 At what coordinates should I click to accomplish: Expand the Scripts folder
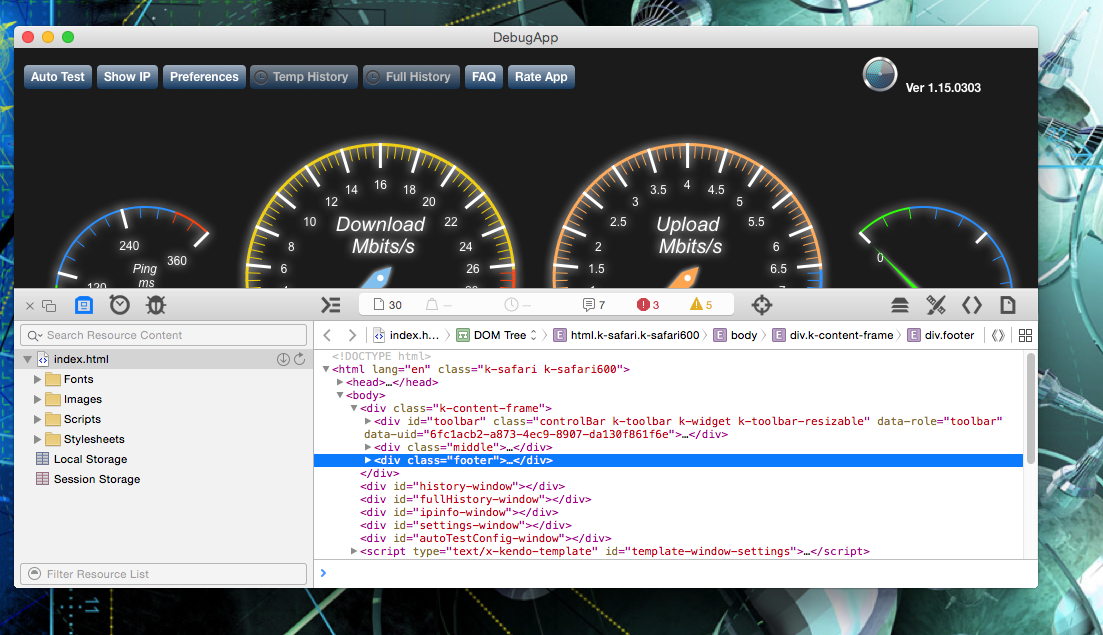[39, 419]
